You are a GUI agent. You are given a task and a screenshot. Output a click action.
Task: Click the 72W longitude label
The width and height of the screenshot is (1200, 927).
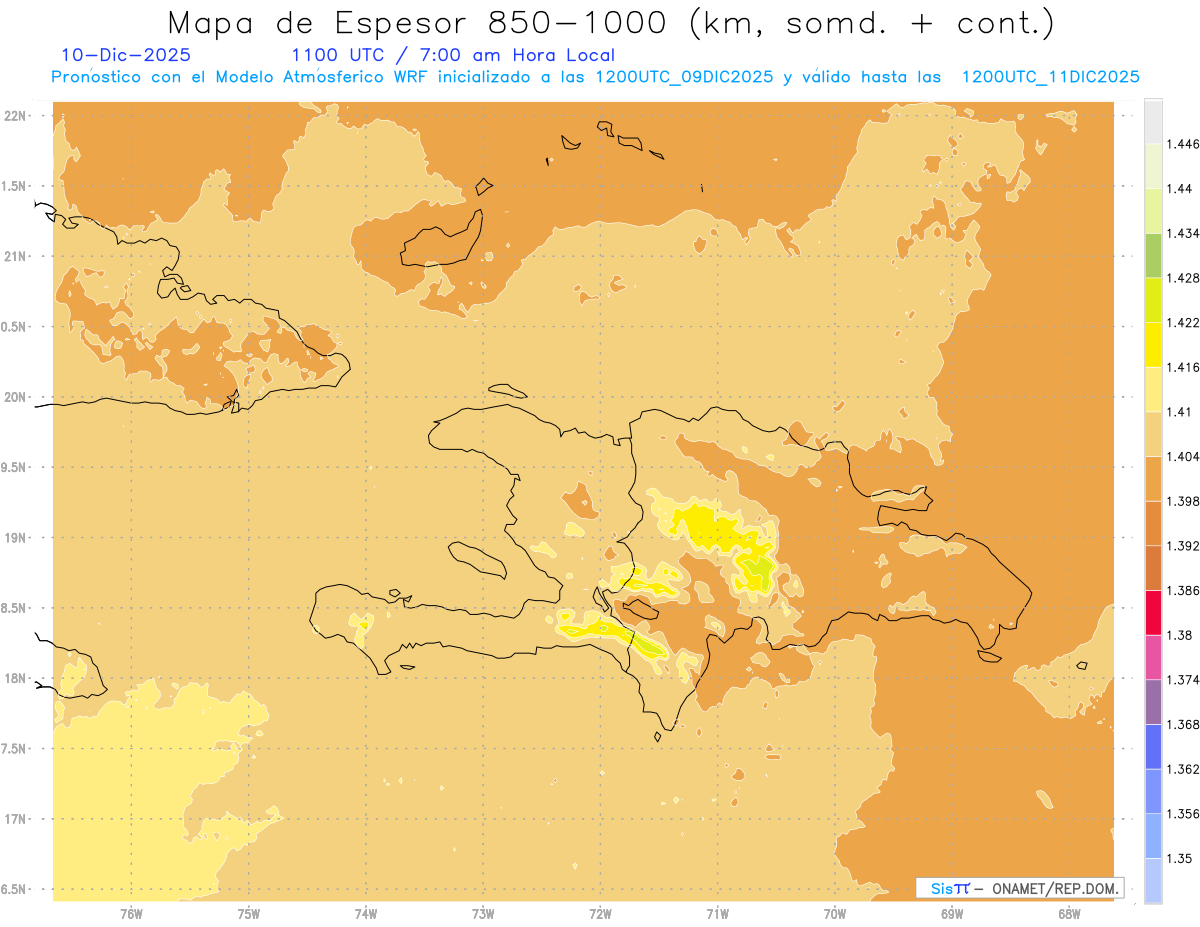point(600,914)
